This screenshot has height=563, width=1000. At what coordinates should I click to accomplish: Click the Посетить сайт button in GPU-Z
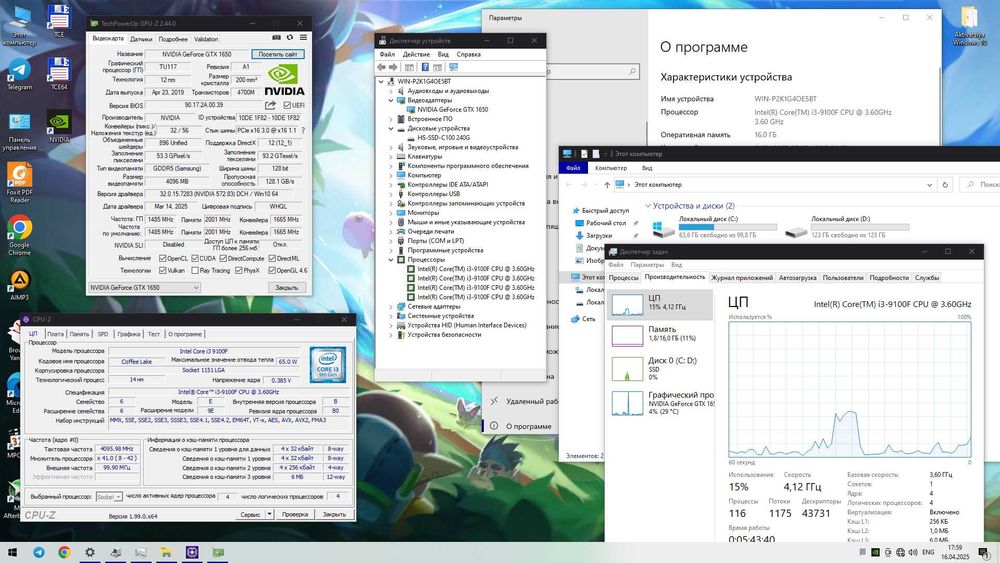[278, 54]
